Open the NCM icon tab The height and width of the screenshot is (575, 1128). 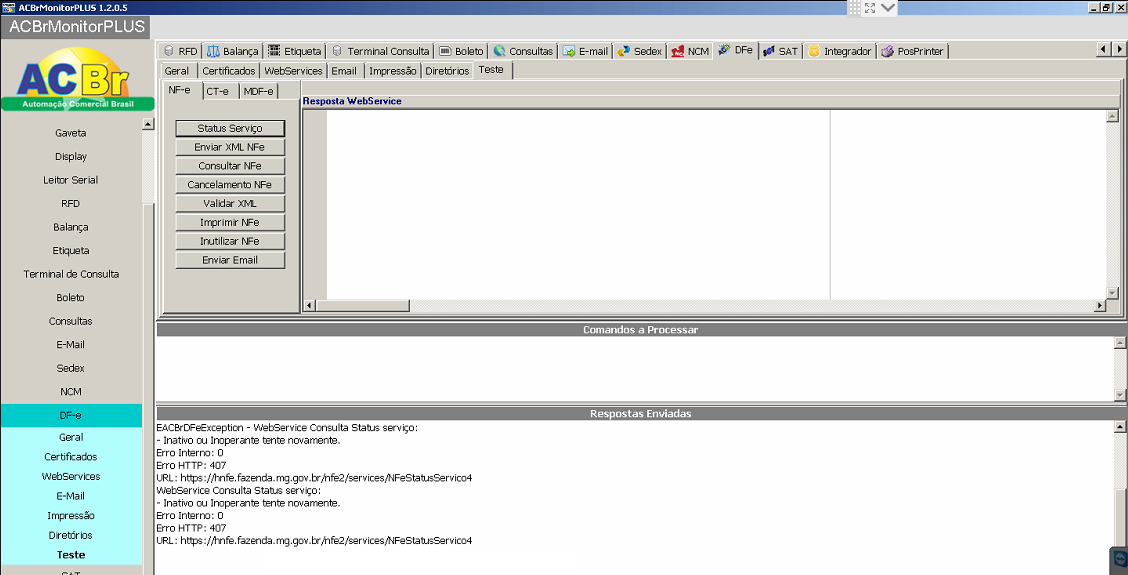(690, 51)
